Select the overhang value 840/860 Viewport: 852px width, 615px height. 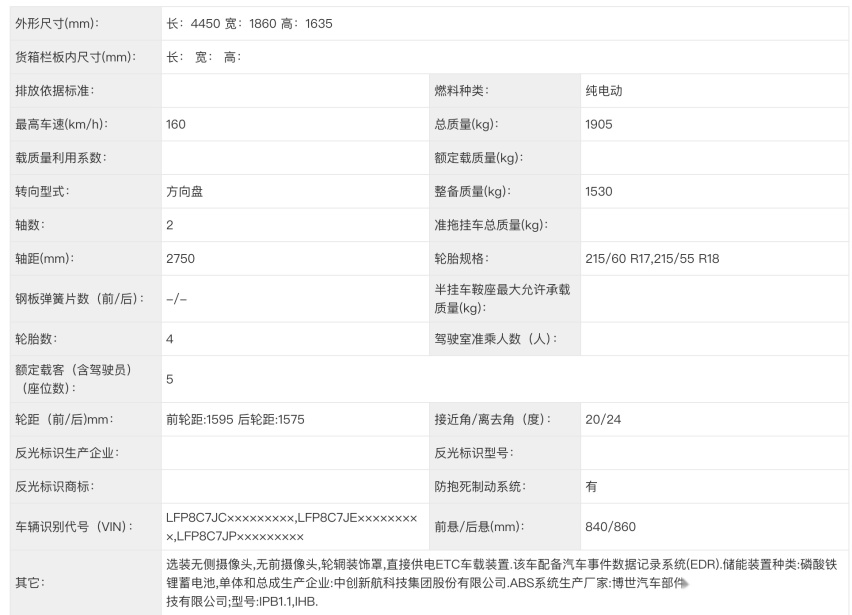pos(610,527)
